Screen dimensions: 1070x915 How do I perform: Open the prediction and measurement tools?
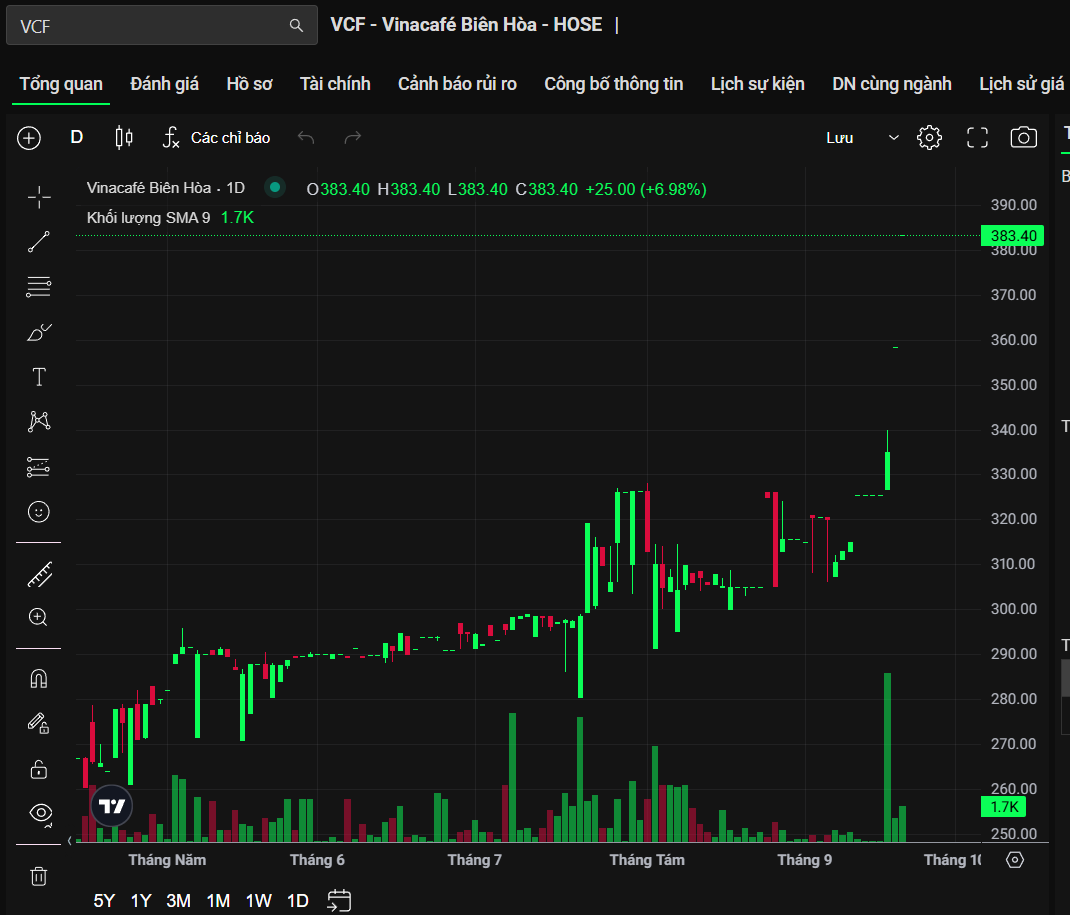[39, 467]
